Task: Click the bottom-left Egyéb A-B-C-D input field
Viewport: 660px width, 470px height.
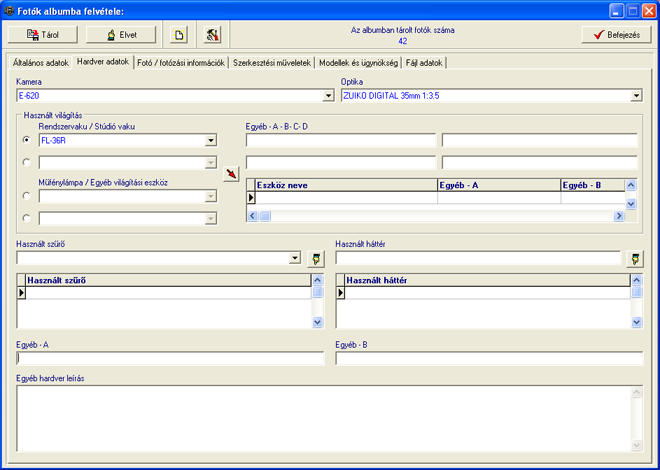Action: [341, 162]
